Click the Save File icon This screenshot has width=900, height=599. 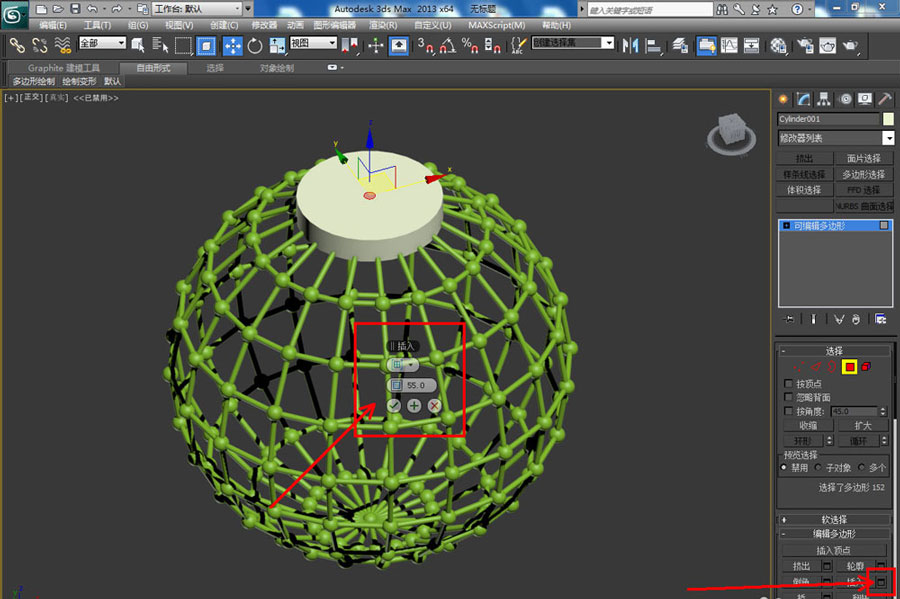coord(75,9)
